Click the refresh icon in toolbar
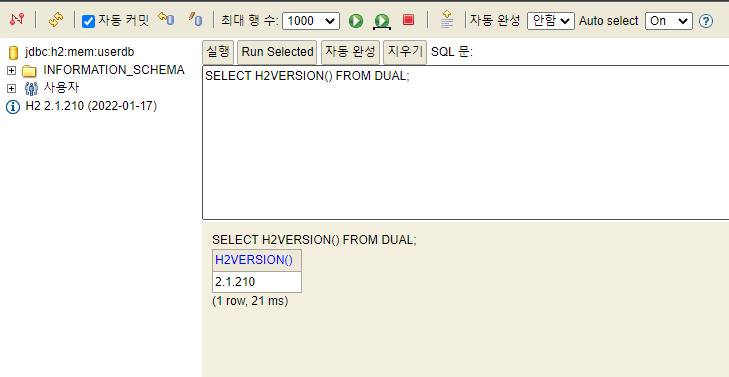This screenshot has height=377, width=729. [x=55, y=20]
